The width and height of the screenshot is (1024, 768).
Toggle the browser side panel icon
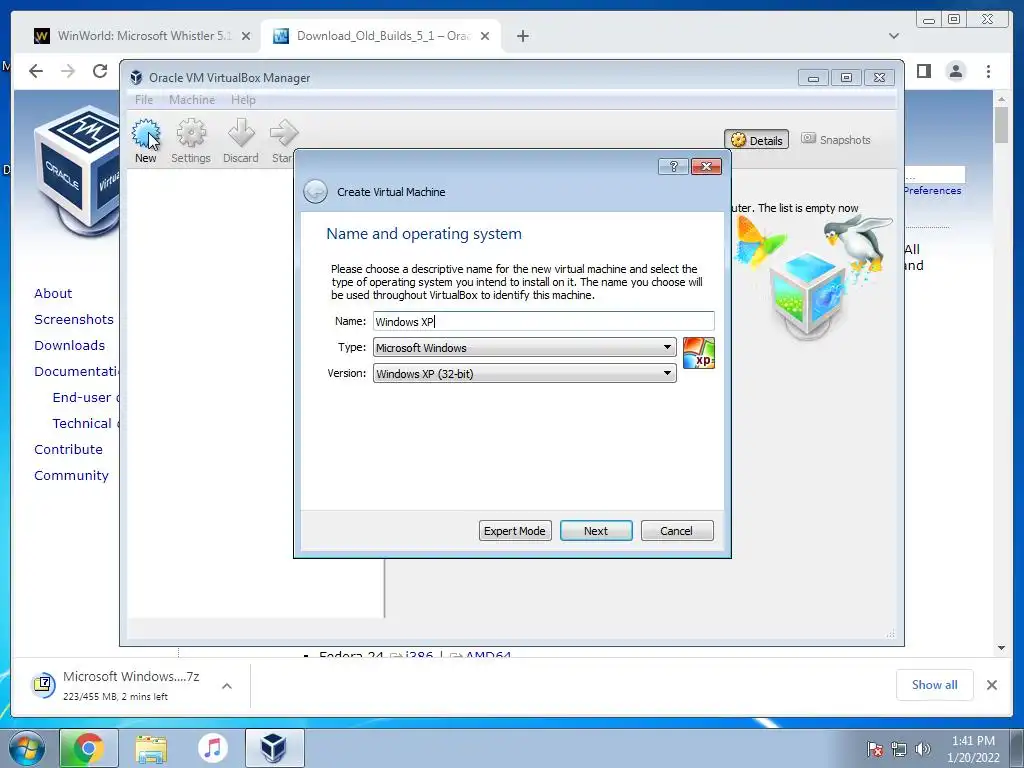[923, 71]
